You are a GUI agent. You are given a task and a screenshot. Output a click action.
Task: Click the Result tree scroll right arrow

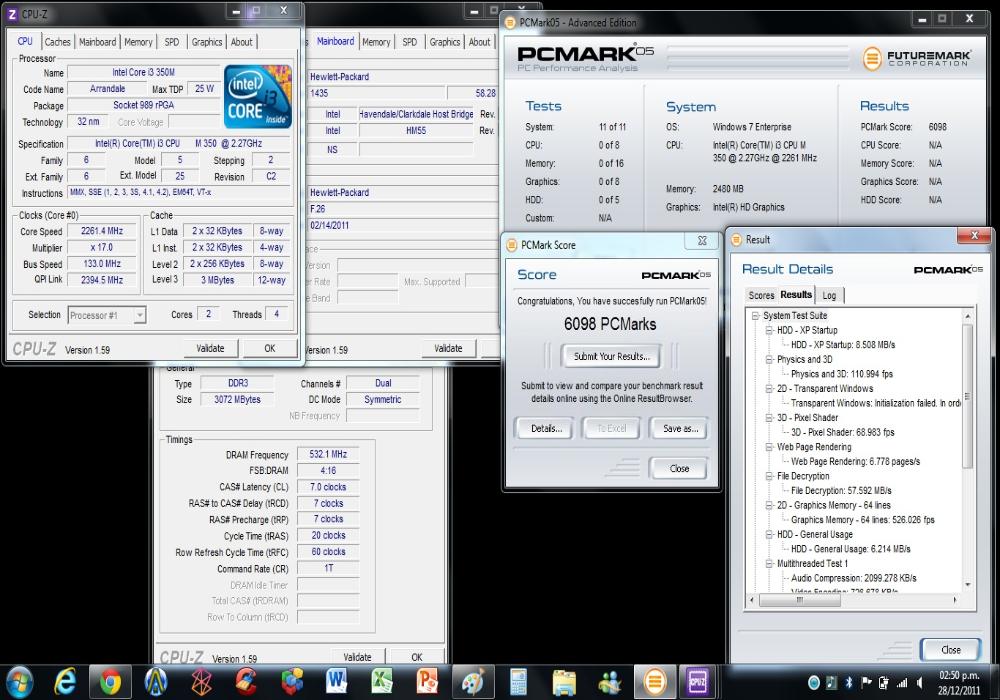click(955, 600)
